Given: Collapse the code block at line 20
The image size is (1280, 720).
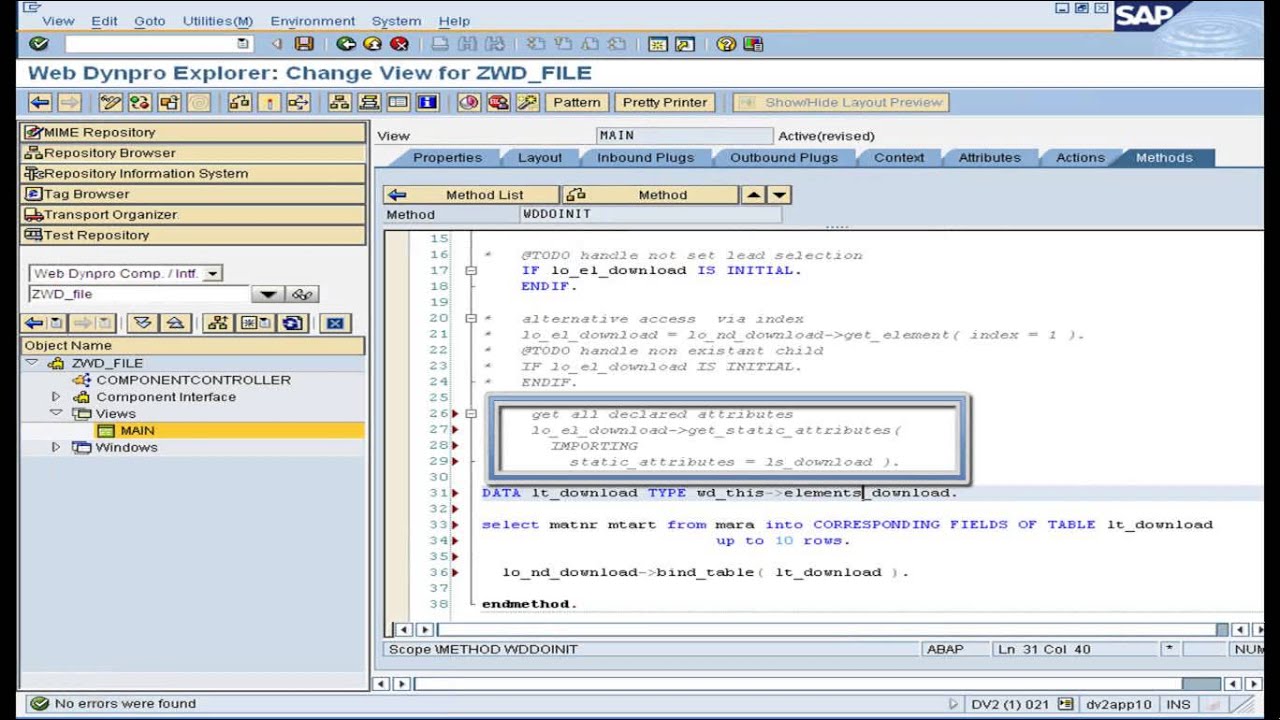Looking at the screenshot, I should point(471,318).
